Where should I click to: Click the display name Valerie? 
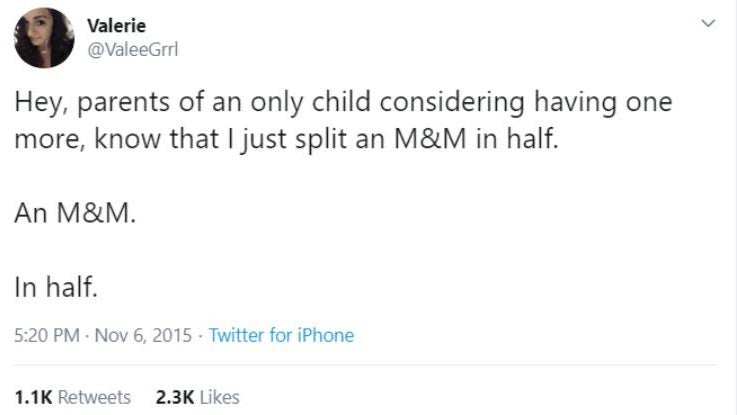[116, 25]
